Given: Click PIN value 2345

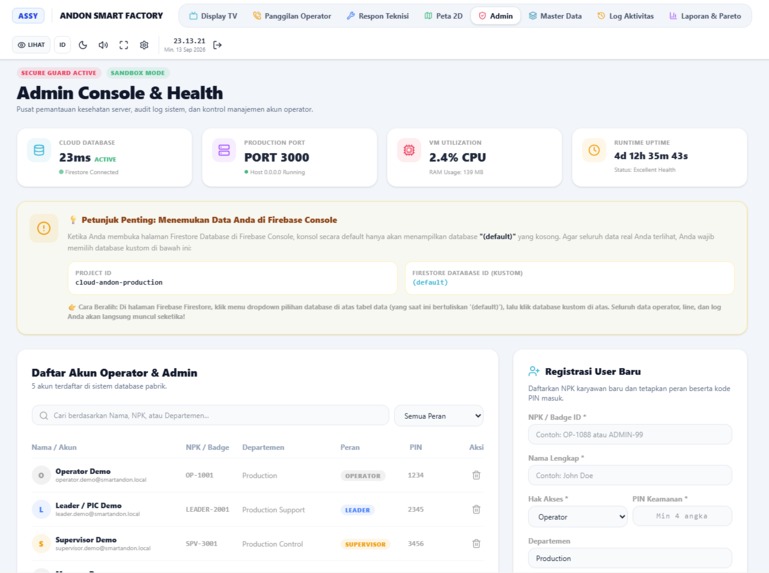Looking at the screenshot, I should click(x=415, y=510).
